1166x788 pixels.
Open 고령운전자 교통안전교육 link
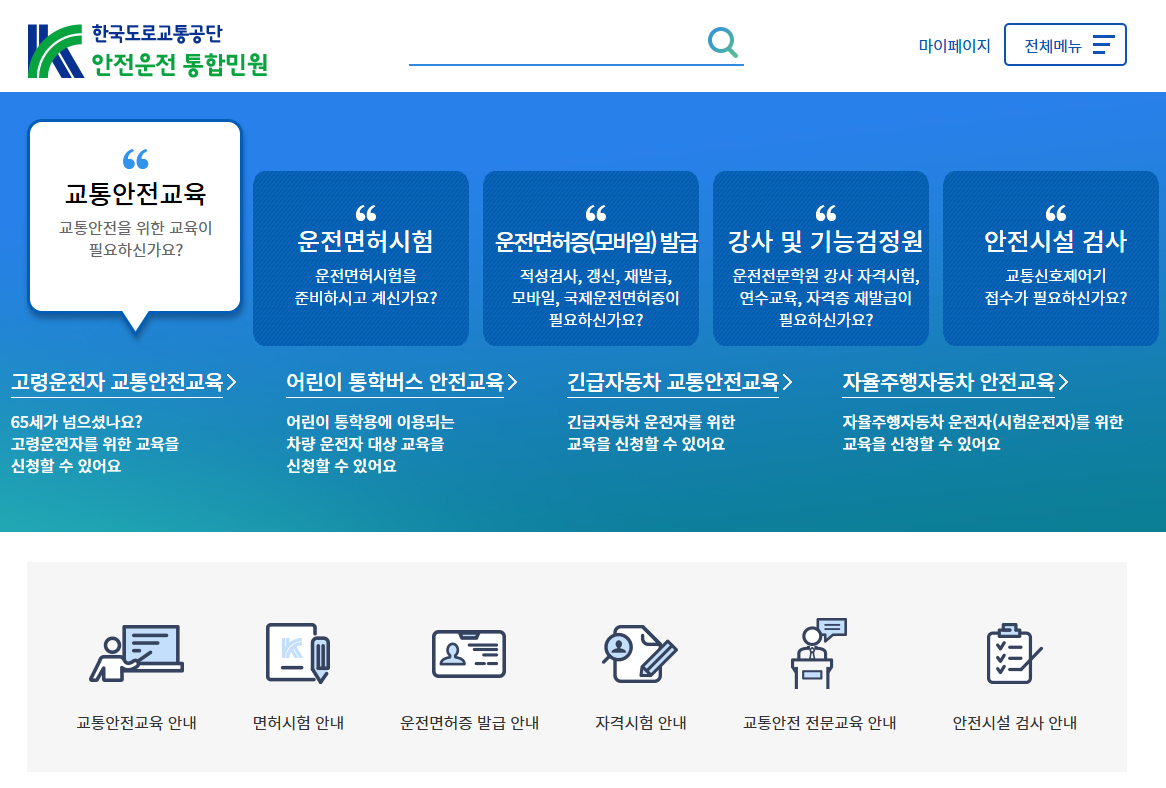tap(117, 382)
